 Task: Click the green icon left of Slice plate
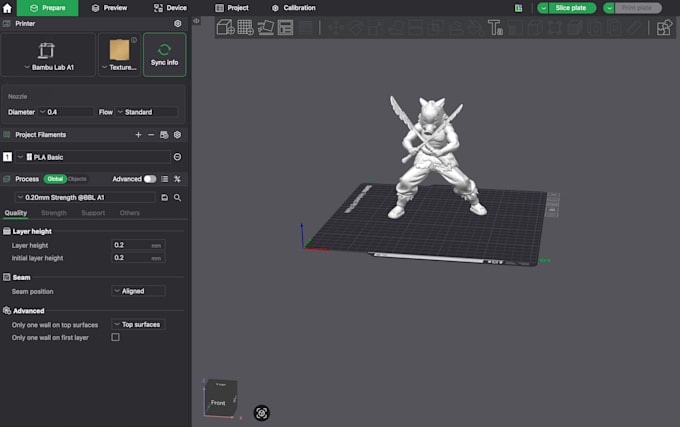tap(518, 8)
